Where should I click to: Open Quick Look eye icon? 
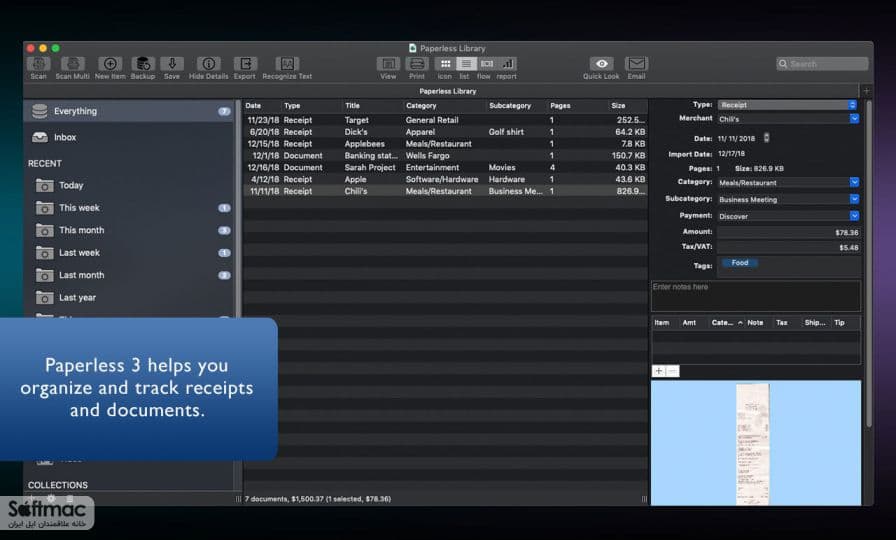tap(601, 64)
